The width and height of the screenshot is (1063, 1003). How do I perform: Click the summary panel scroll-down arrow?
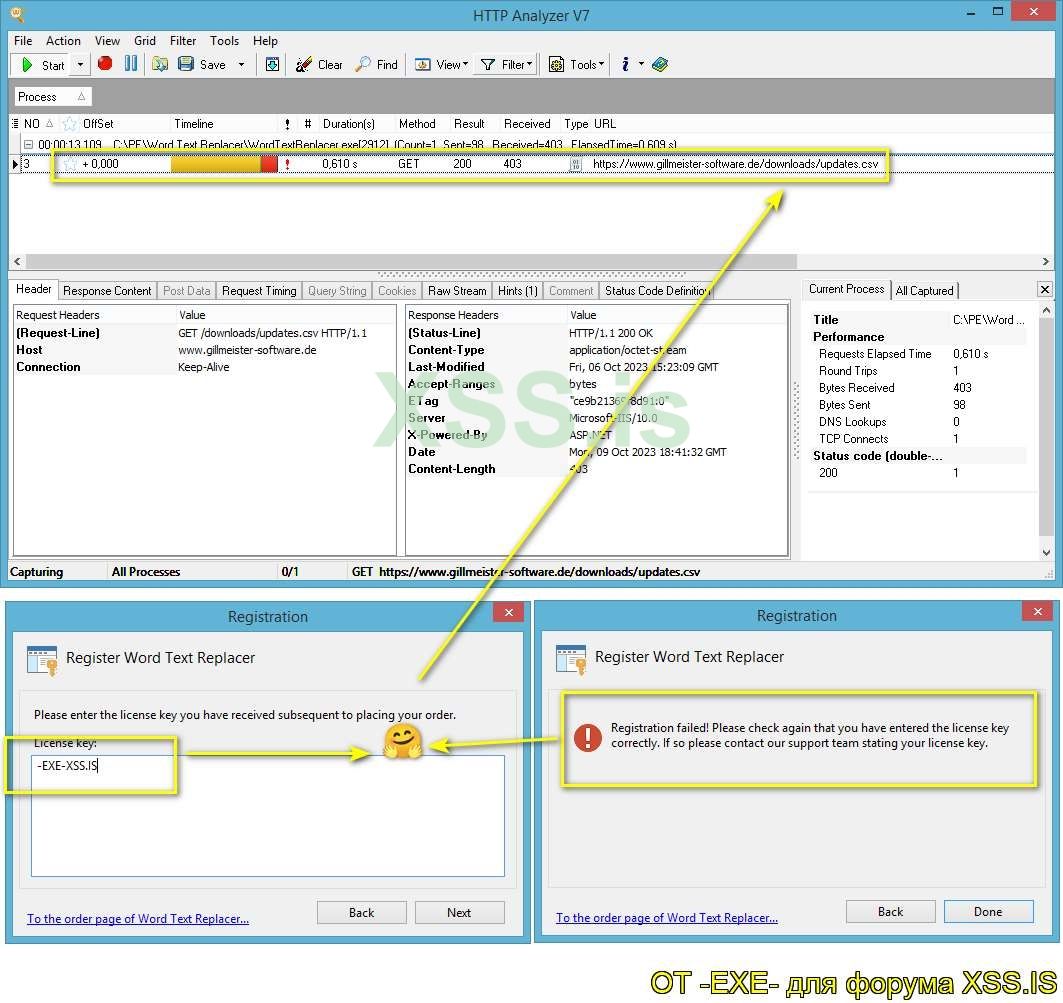pyautogui.click(x=1046, y=553)
